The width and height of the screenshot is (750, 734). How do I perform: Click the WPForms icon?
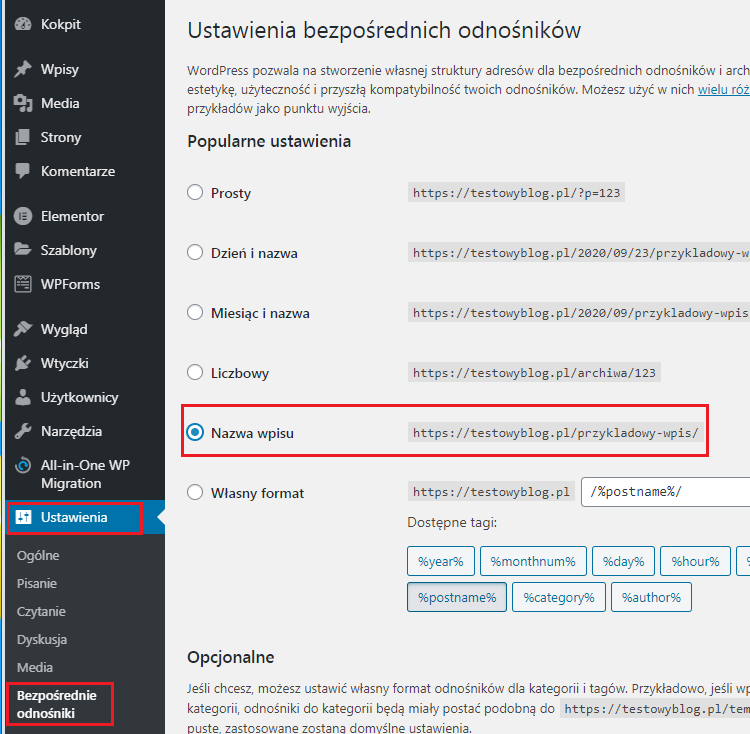[x=23, y=284]
